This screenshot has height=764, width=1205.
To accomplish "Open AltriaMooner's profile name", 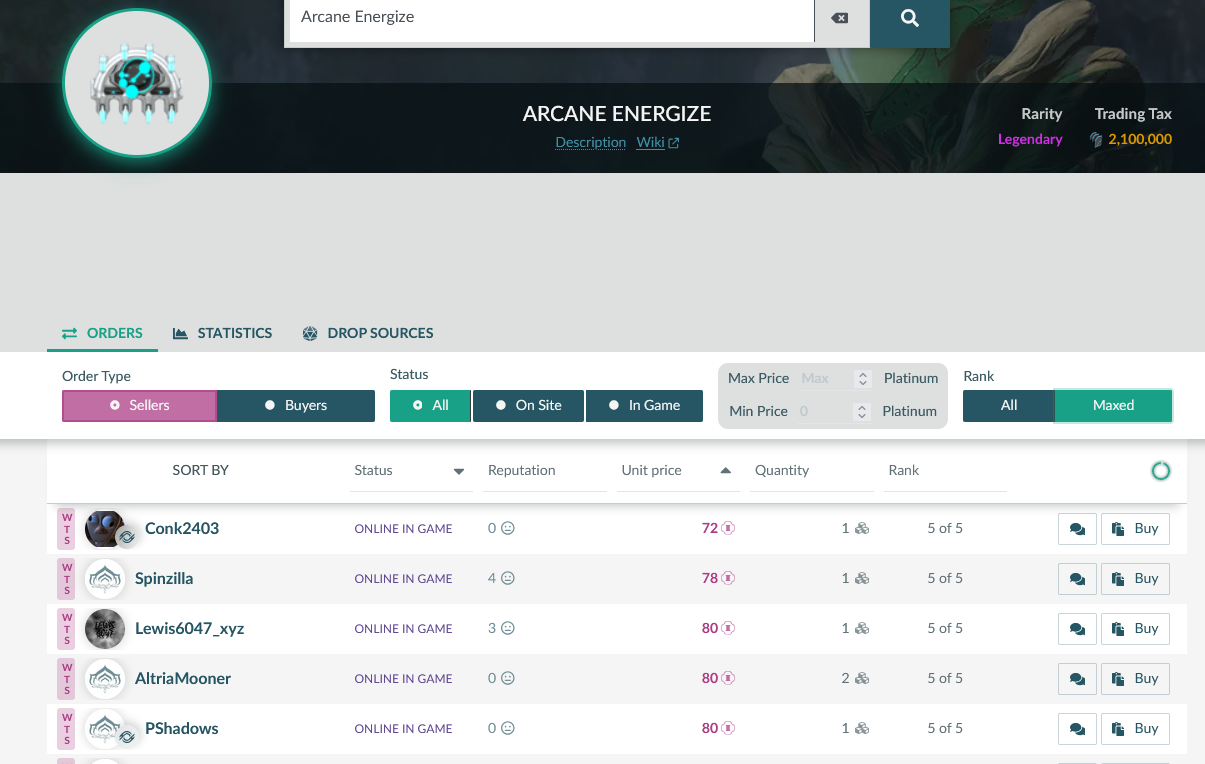I will click(x=183, y=678).
